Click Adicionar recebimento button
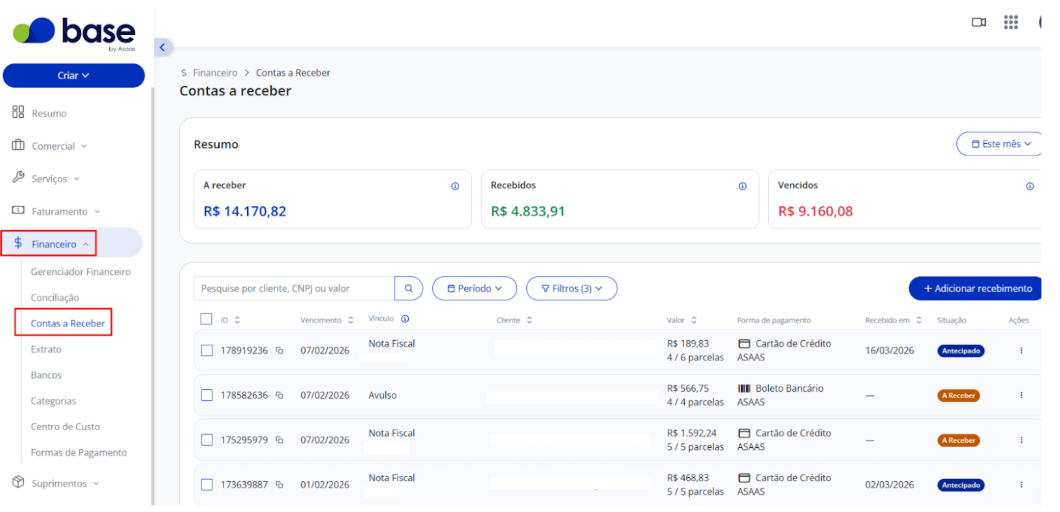The height and width of the screenshot is (512, 1060). click(976, 288)
